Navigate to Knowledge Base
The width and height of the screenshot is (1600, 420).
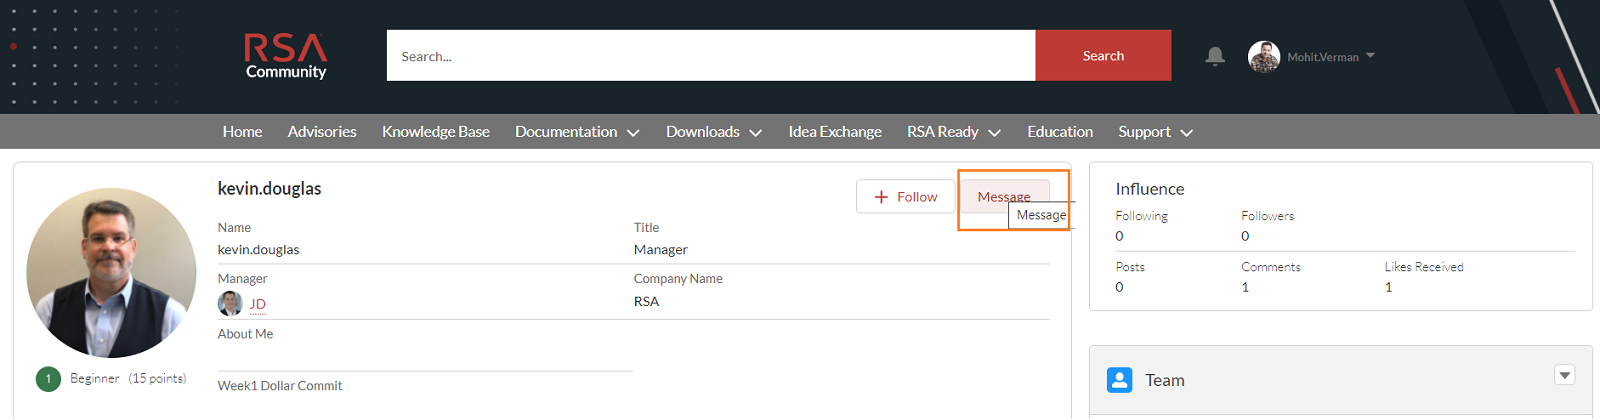pyautogui.click(x=436, y=132)
